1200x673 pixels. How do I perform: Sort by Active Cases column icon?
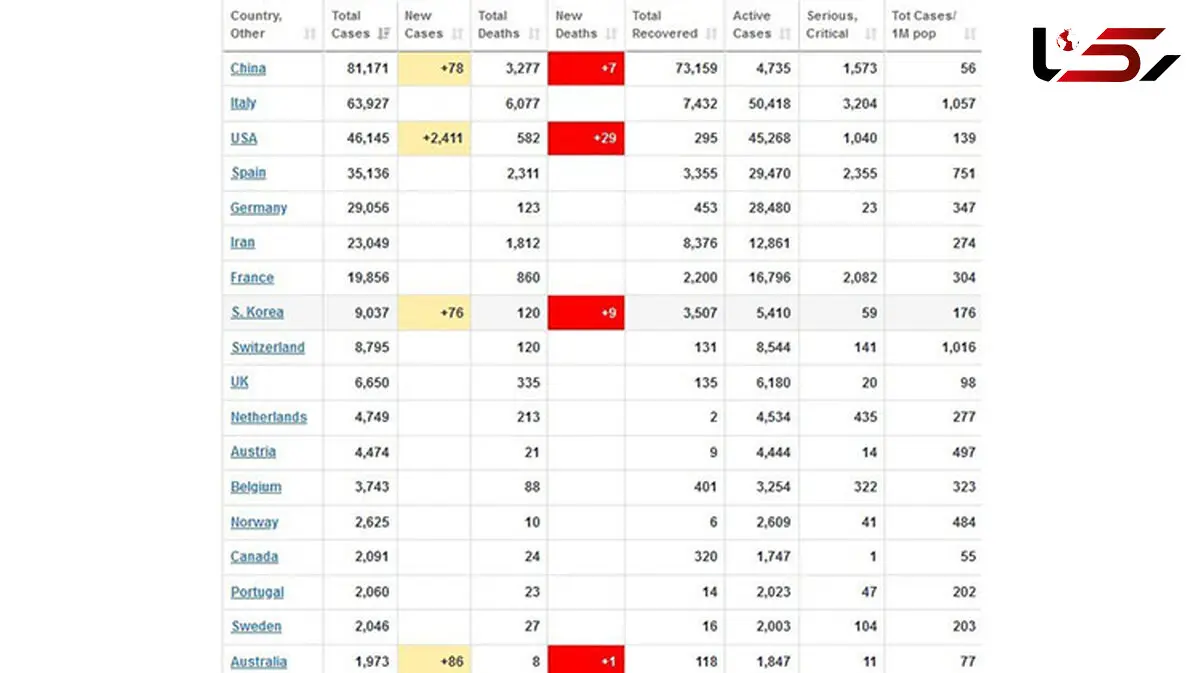(786, 34)
